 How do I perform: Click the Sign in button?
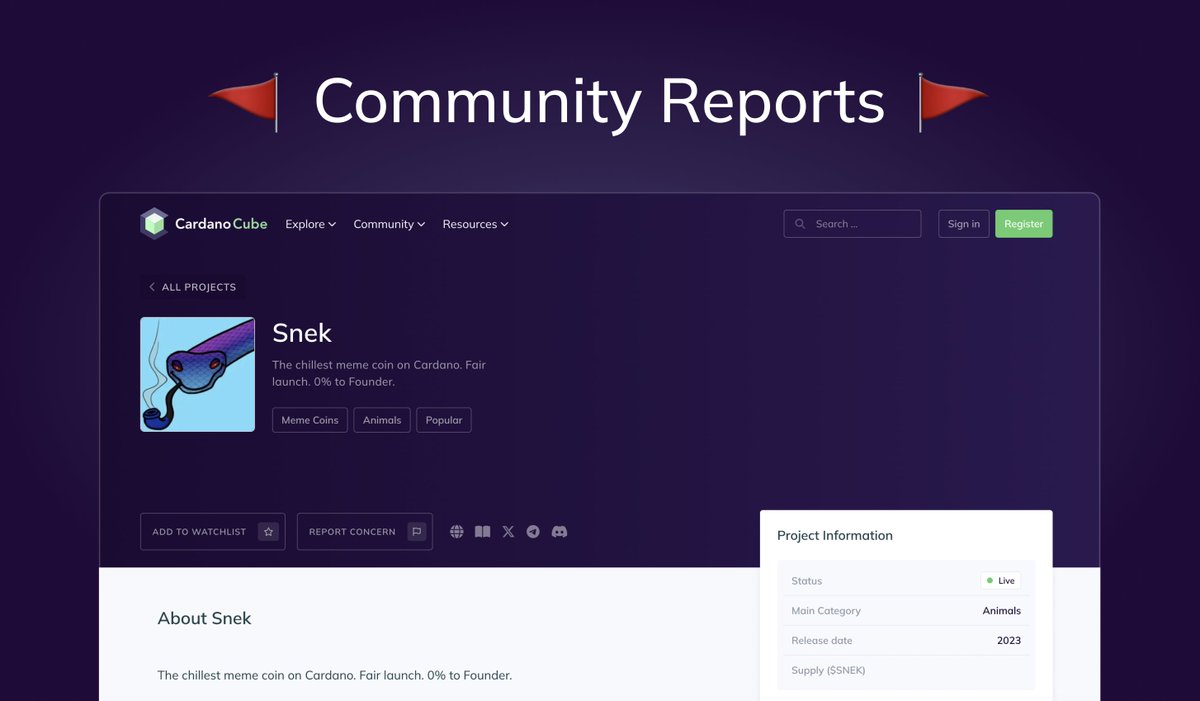click(x=963, y=224)
